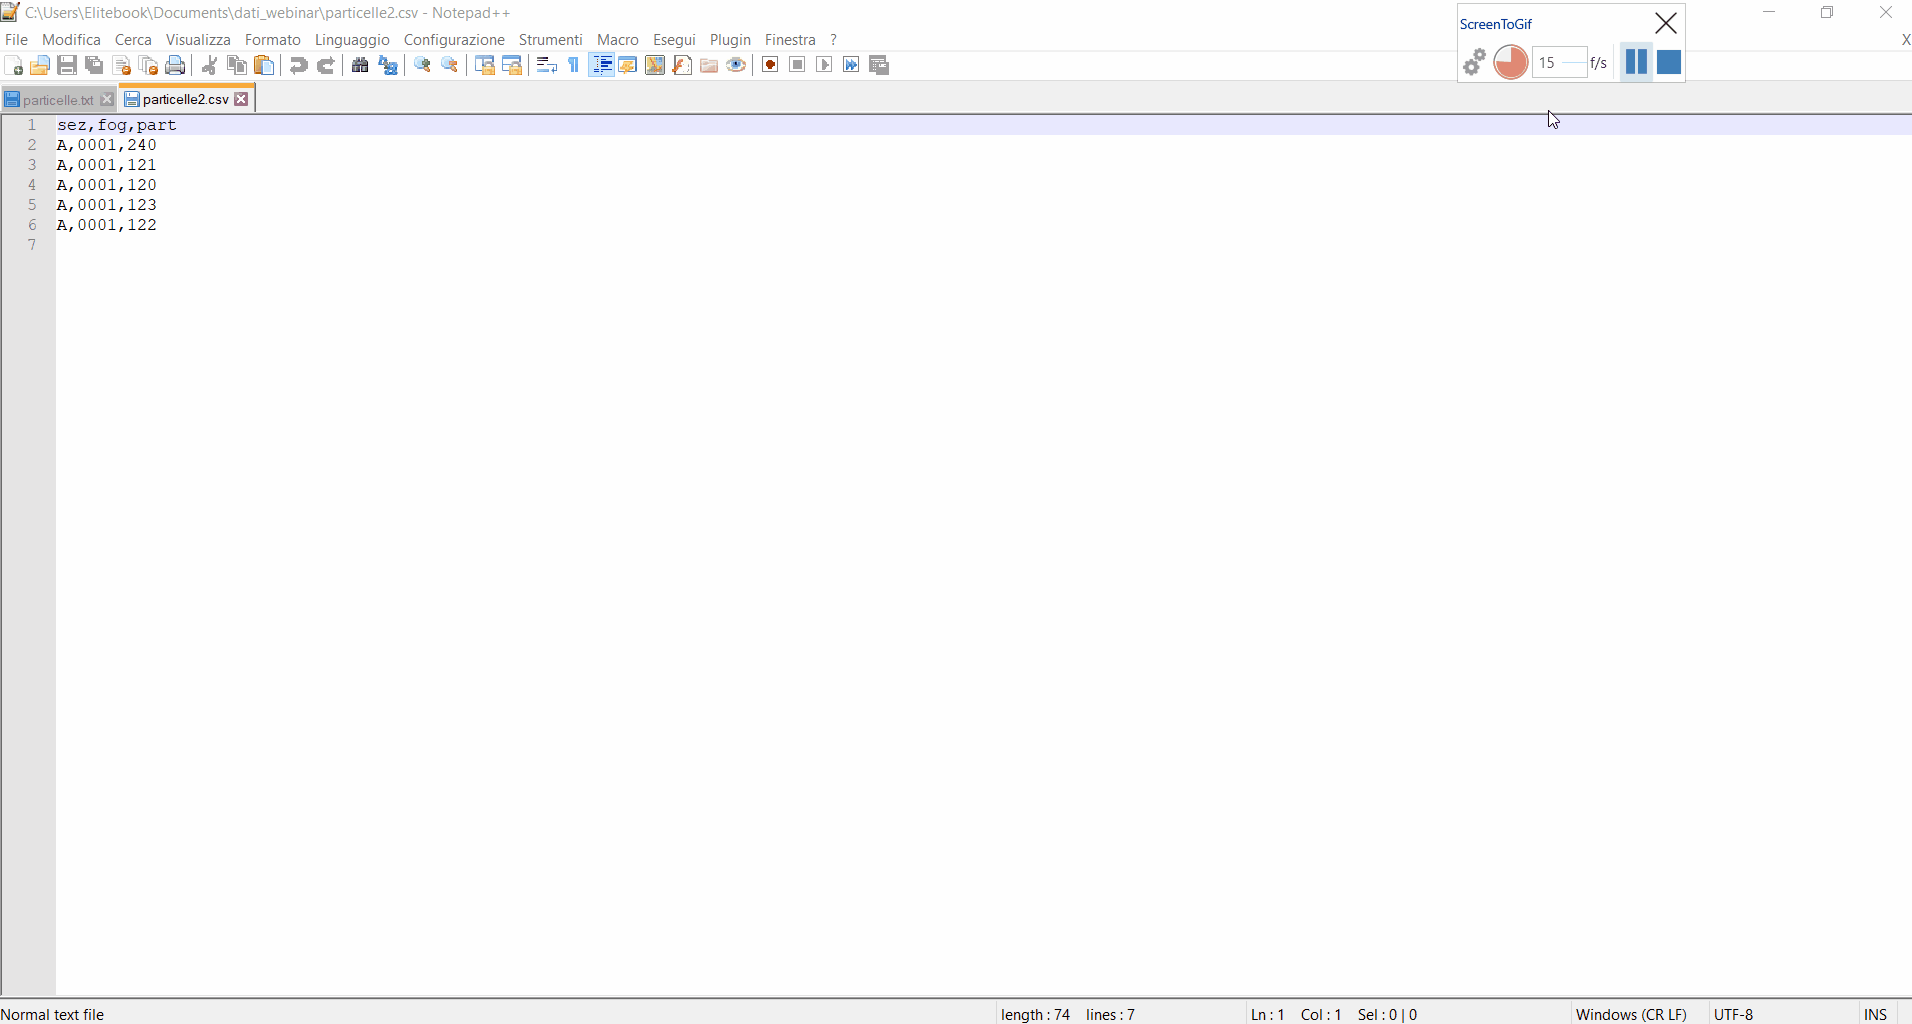
Task: Run macro multiple times icon
Action: pyautogui.click(x=851, y=65)
